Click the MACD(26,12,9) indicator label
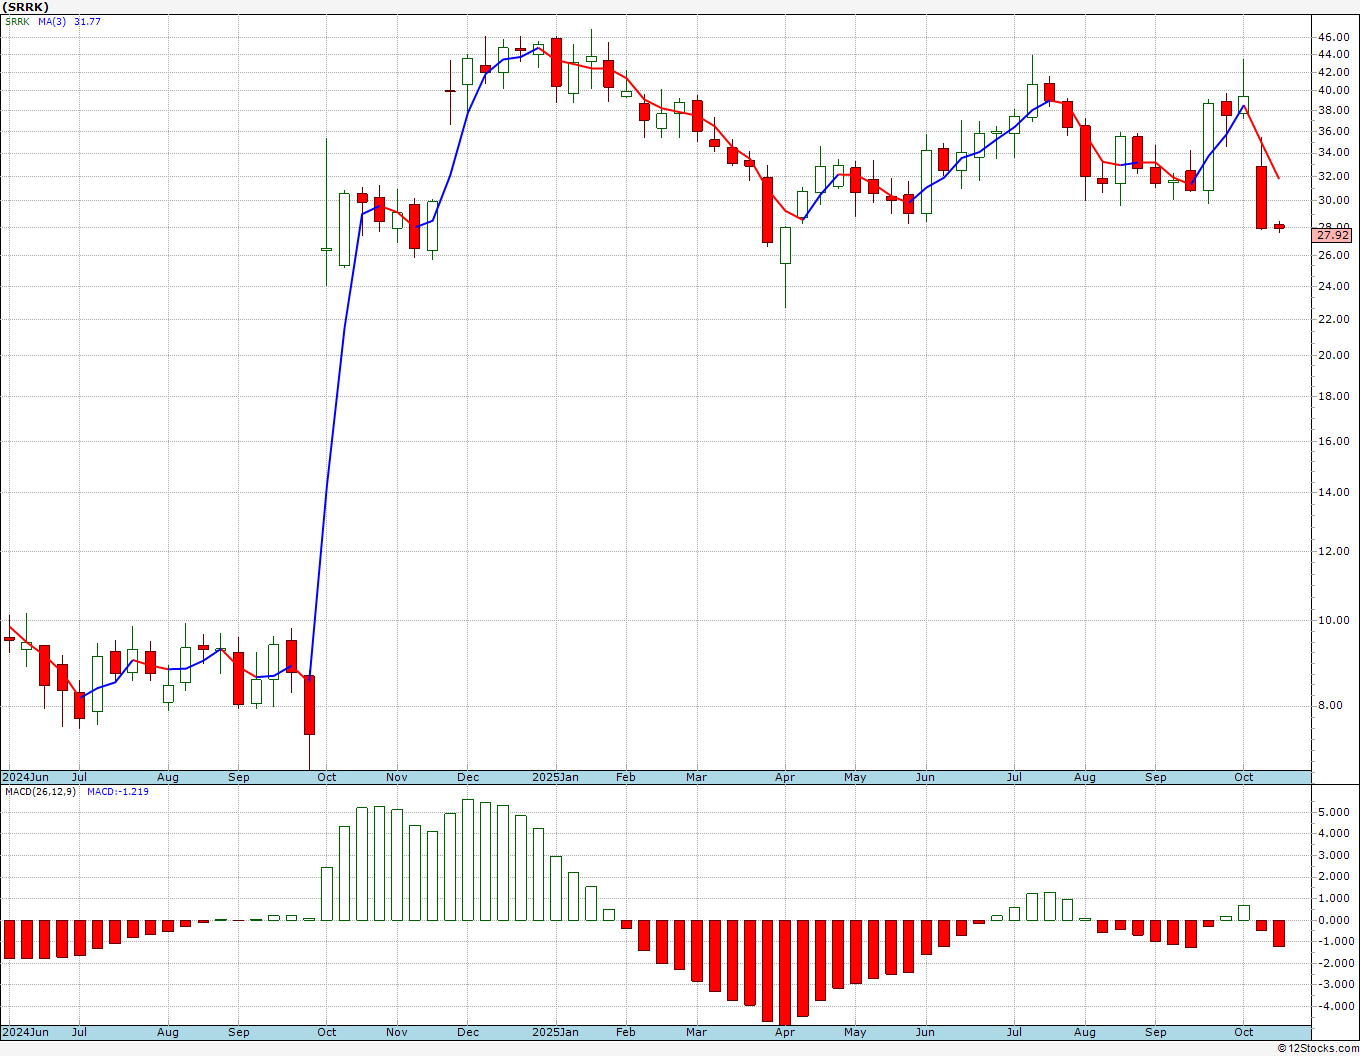1360x1056 pixels. click(x=42, y=792)
